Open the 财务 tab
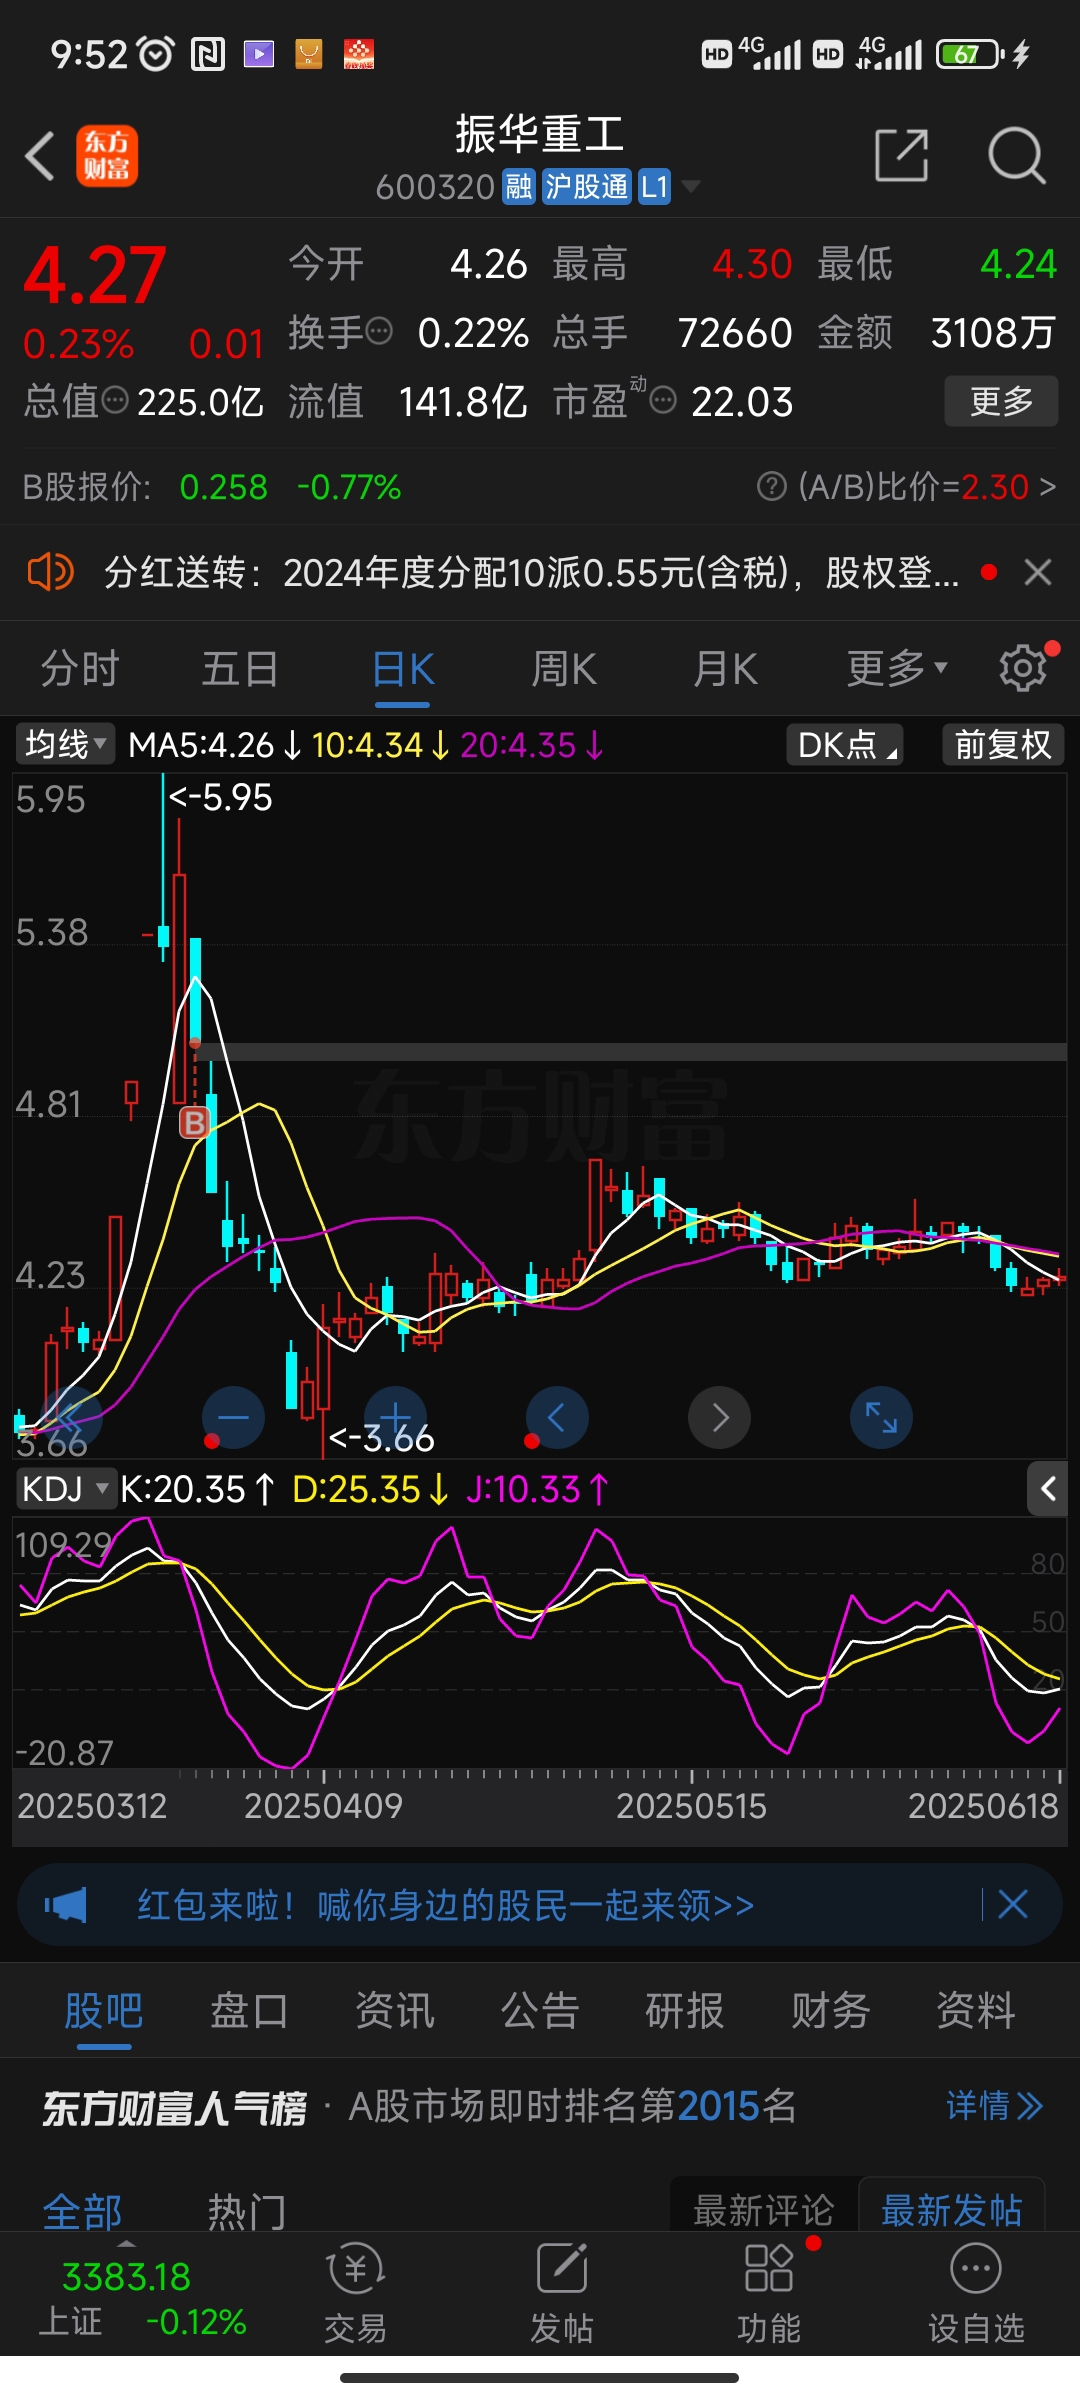1080x2400 pixels. point(831,2010)
